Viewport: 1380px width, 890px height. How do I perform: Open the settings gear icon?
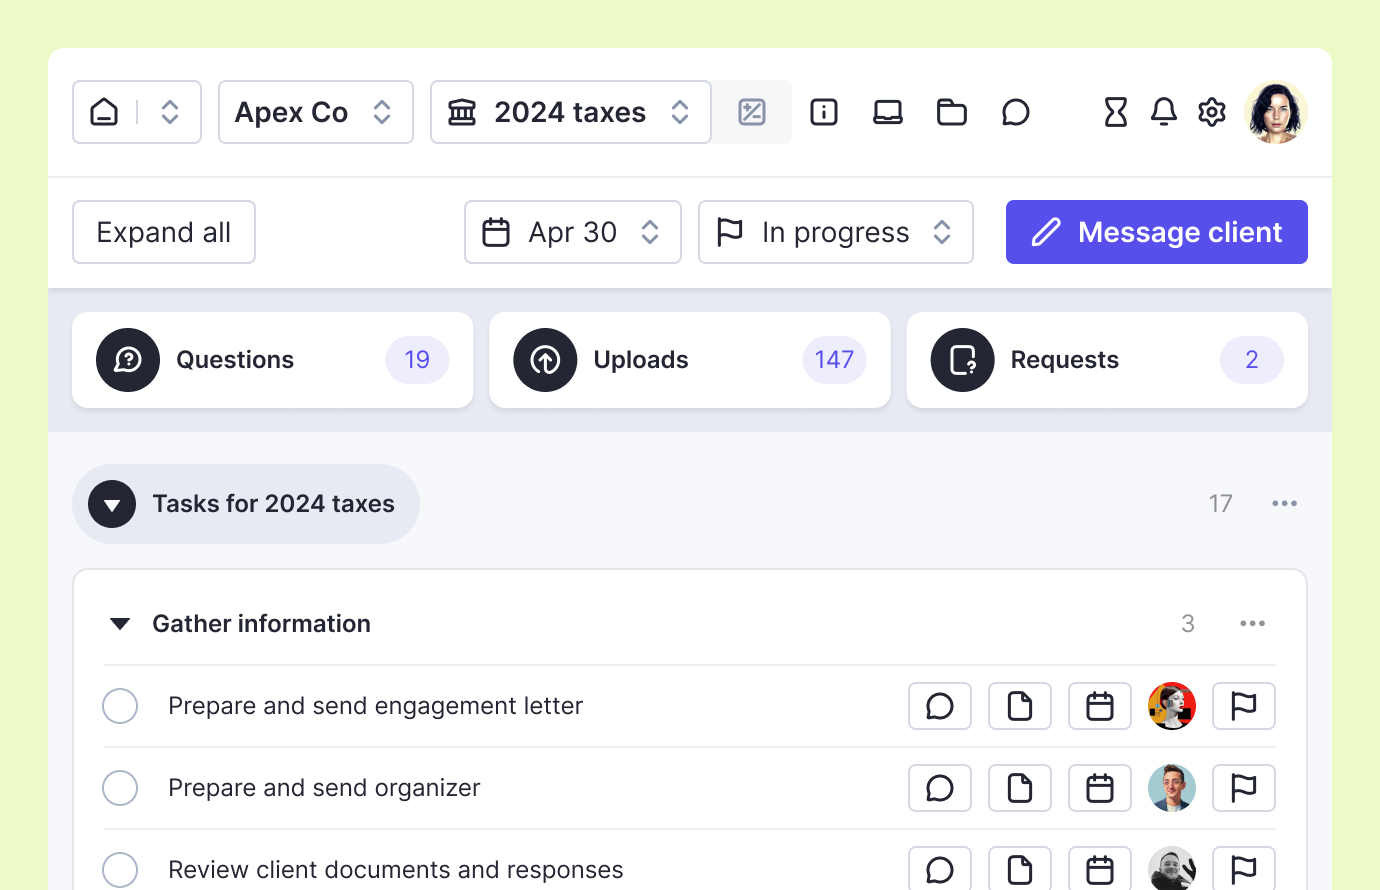pos(1211,112)
